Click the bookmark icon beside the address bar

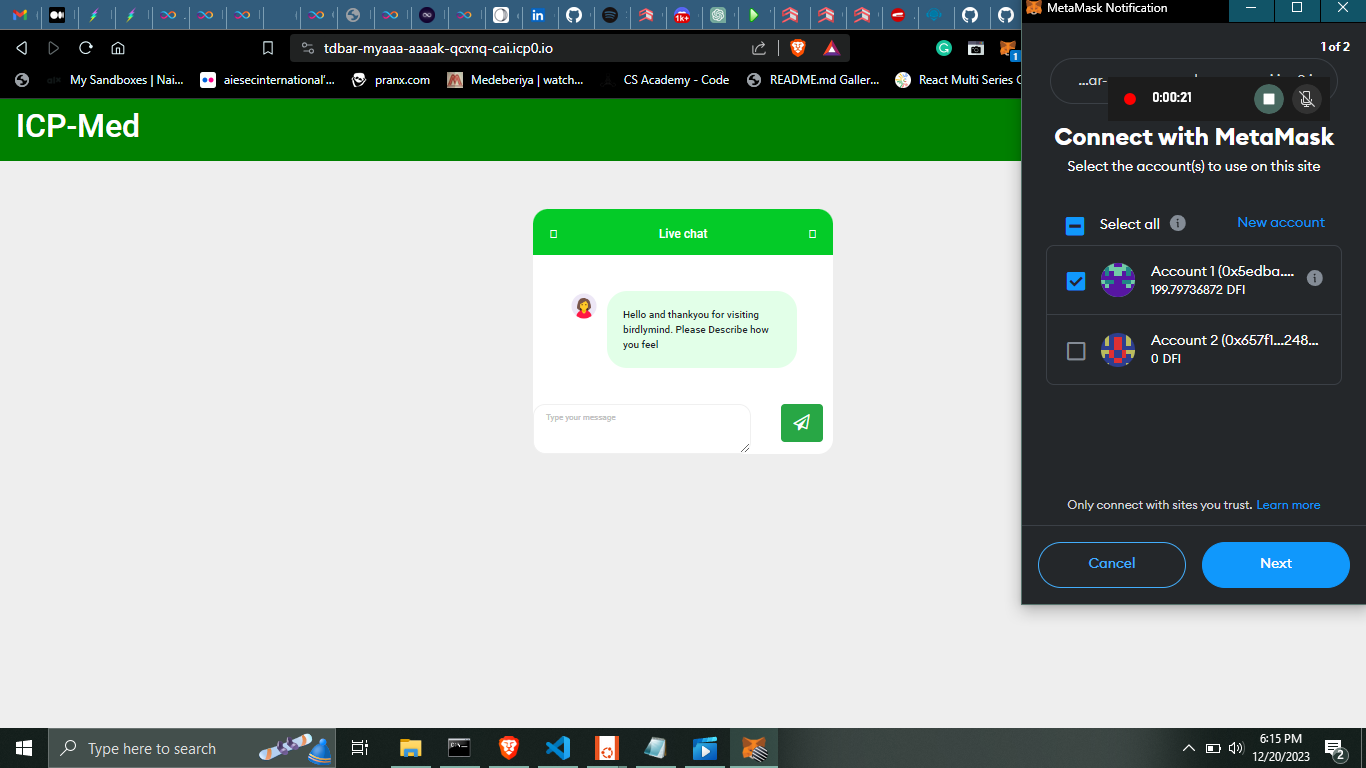click(268, 48)
